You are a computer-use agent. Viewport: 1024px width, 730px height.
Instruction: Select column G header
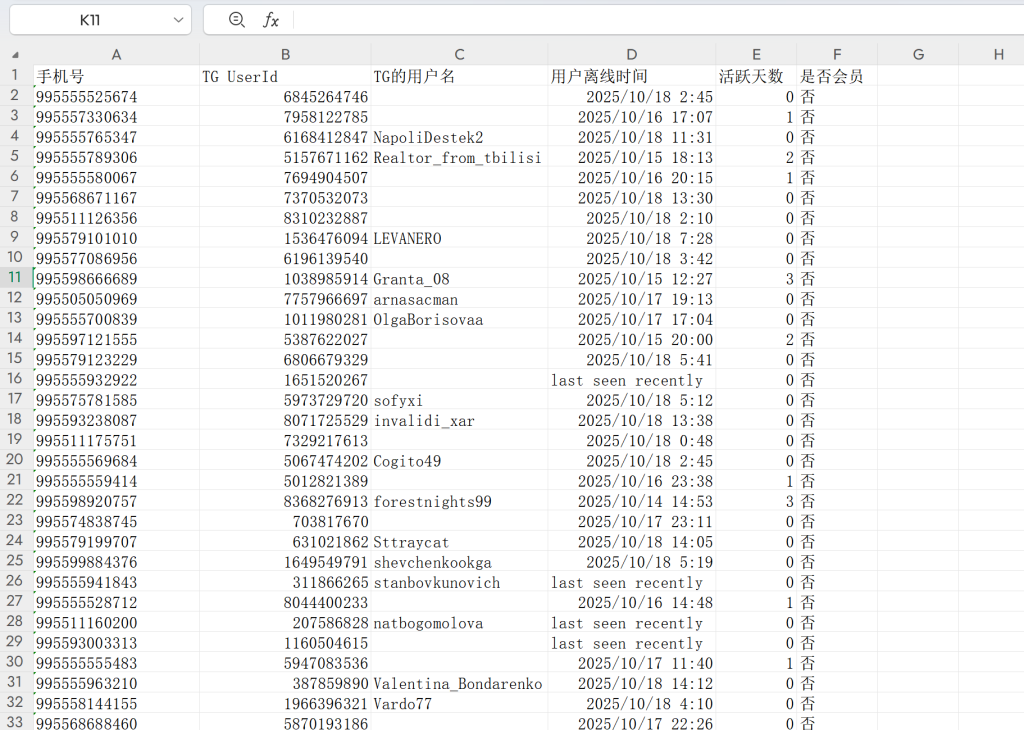918,55
